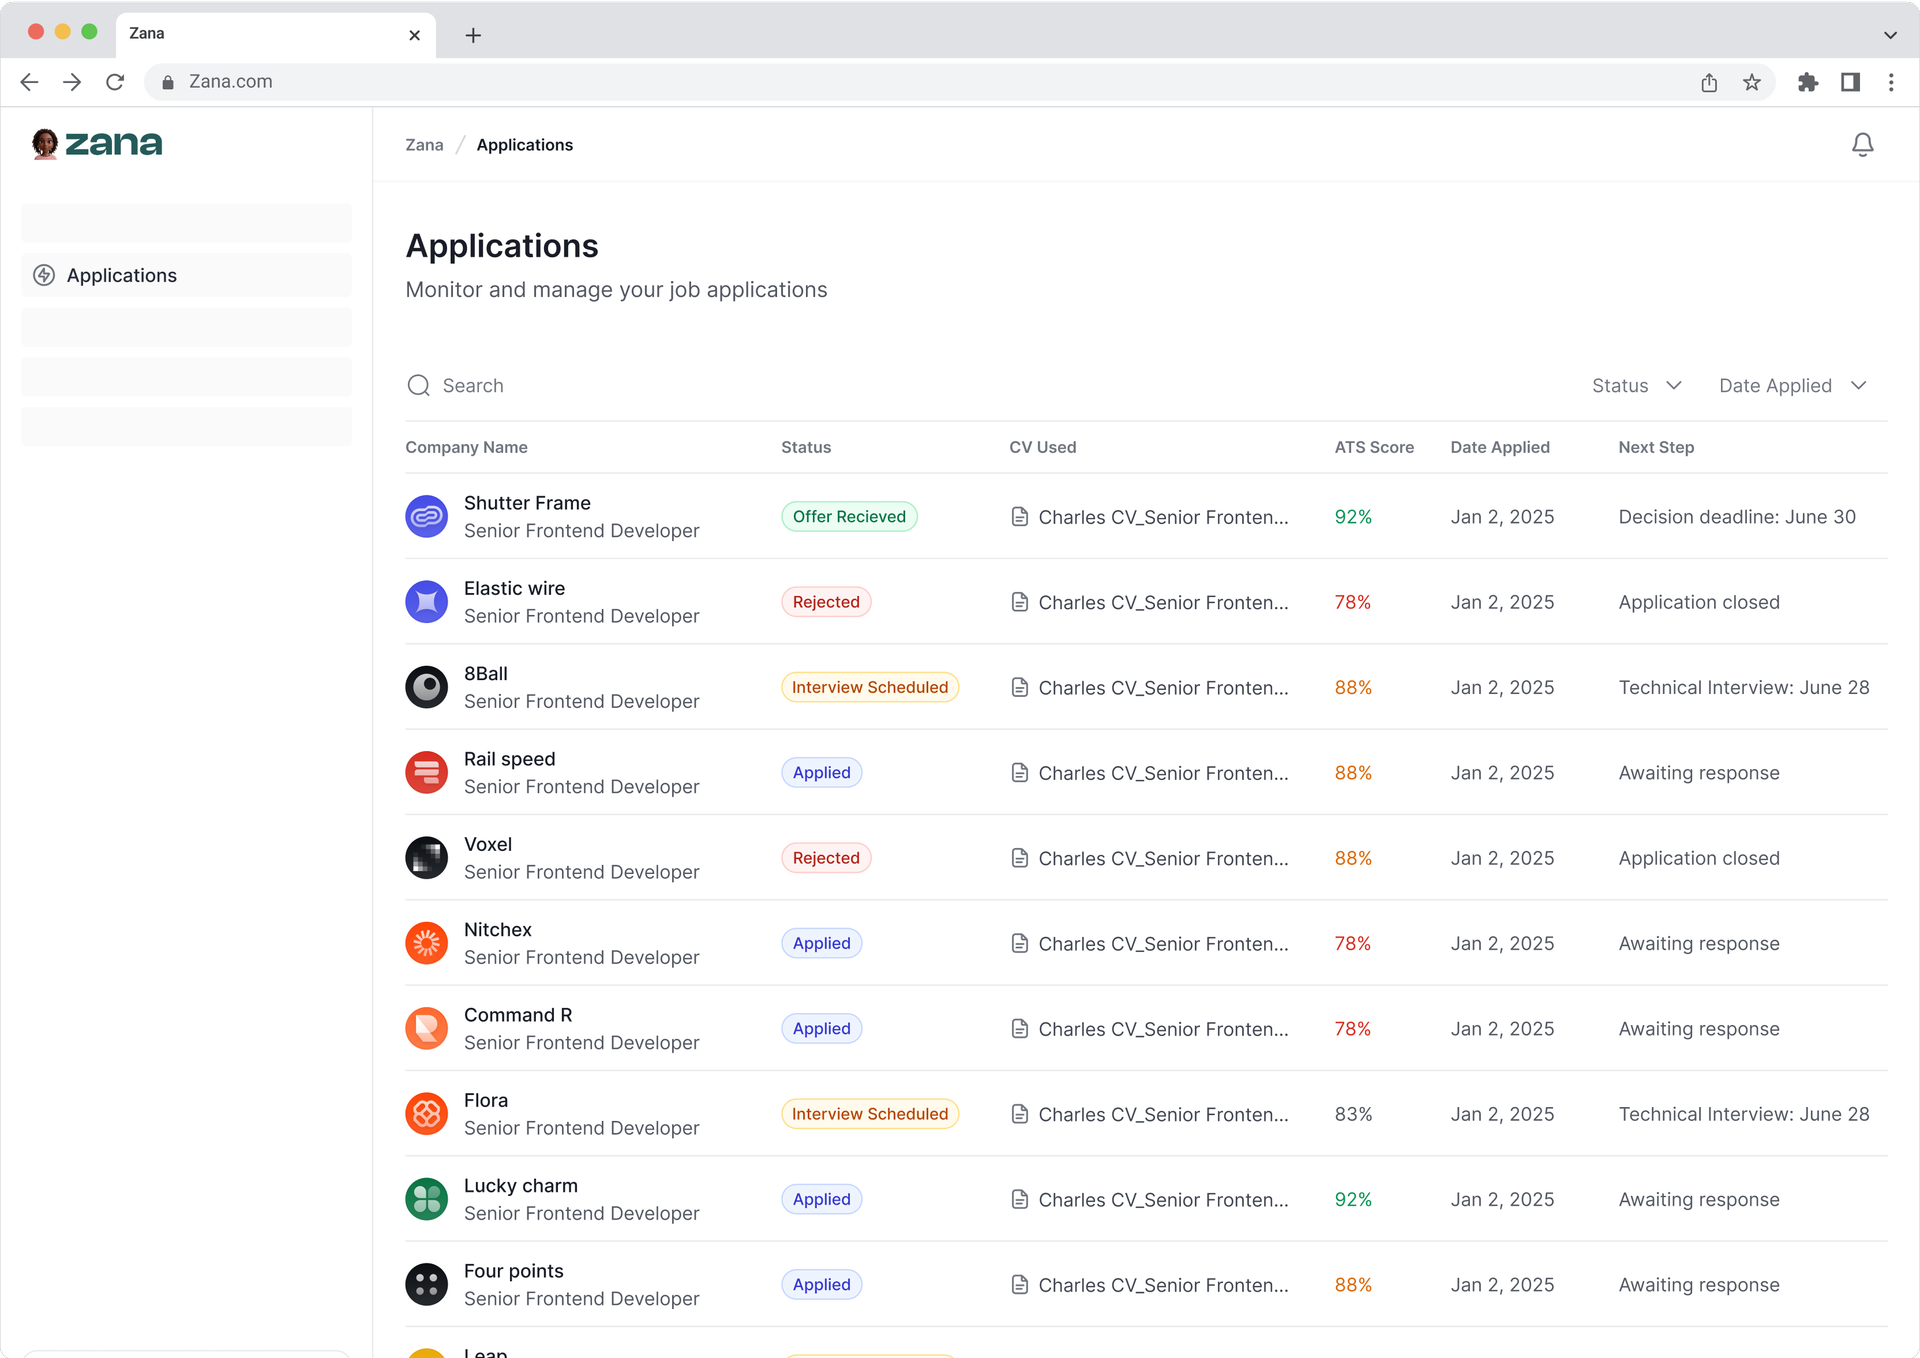Open Flora's Charles CV file link
This screenshot has width=1920, height=1358.
pyautogui.click(x=1162, y=1114)
